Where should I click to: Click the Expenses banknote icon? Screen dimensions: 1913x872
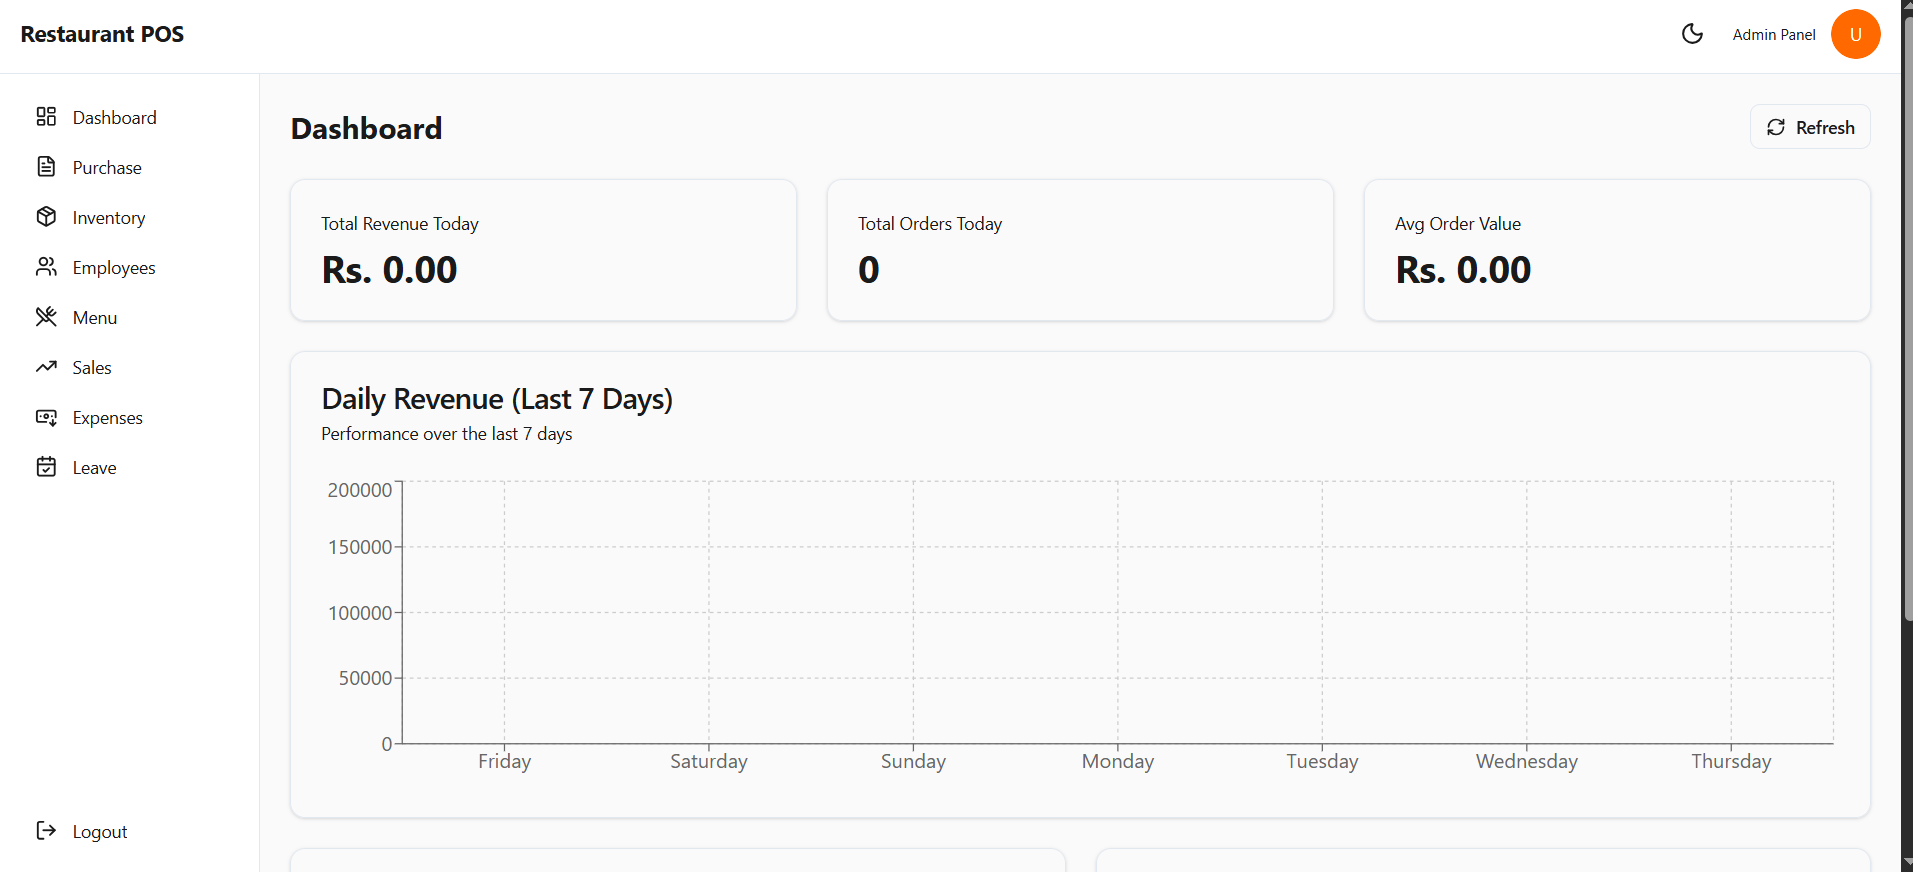coord(46,417)
